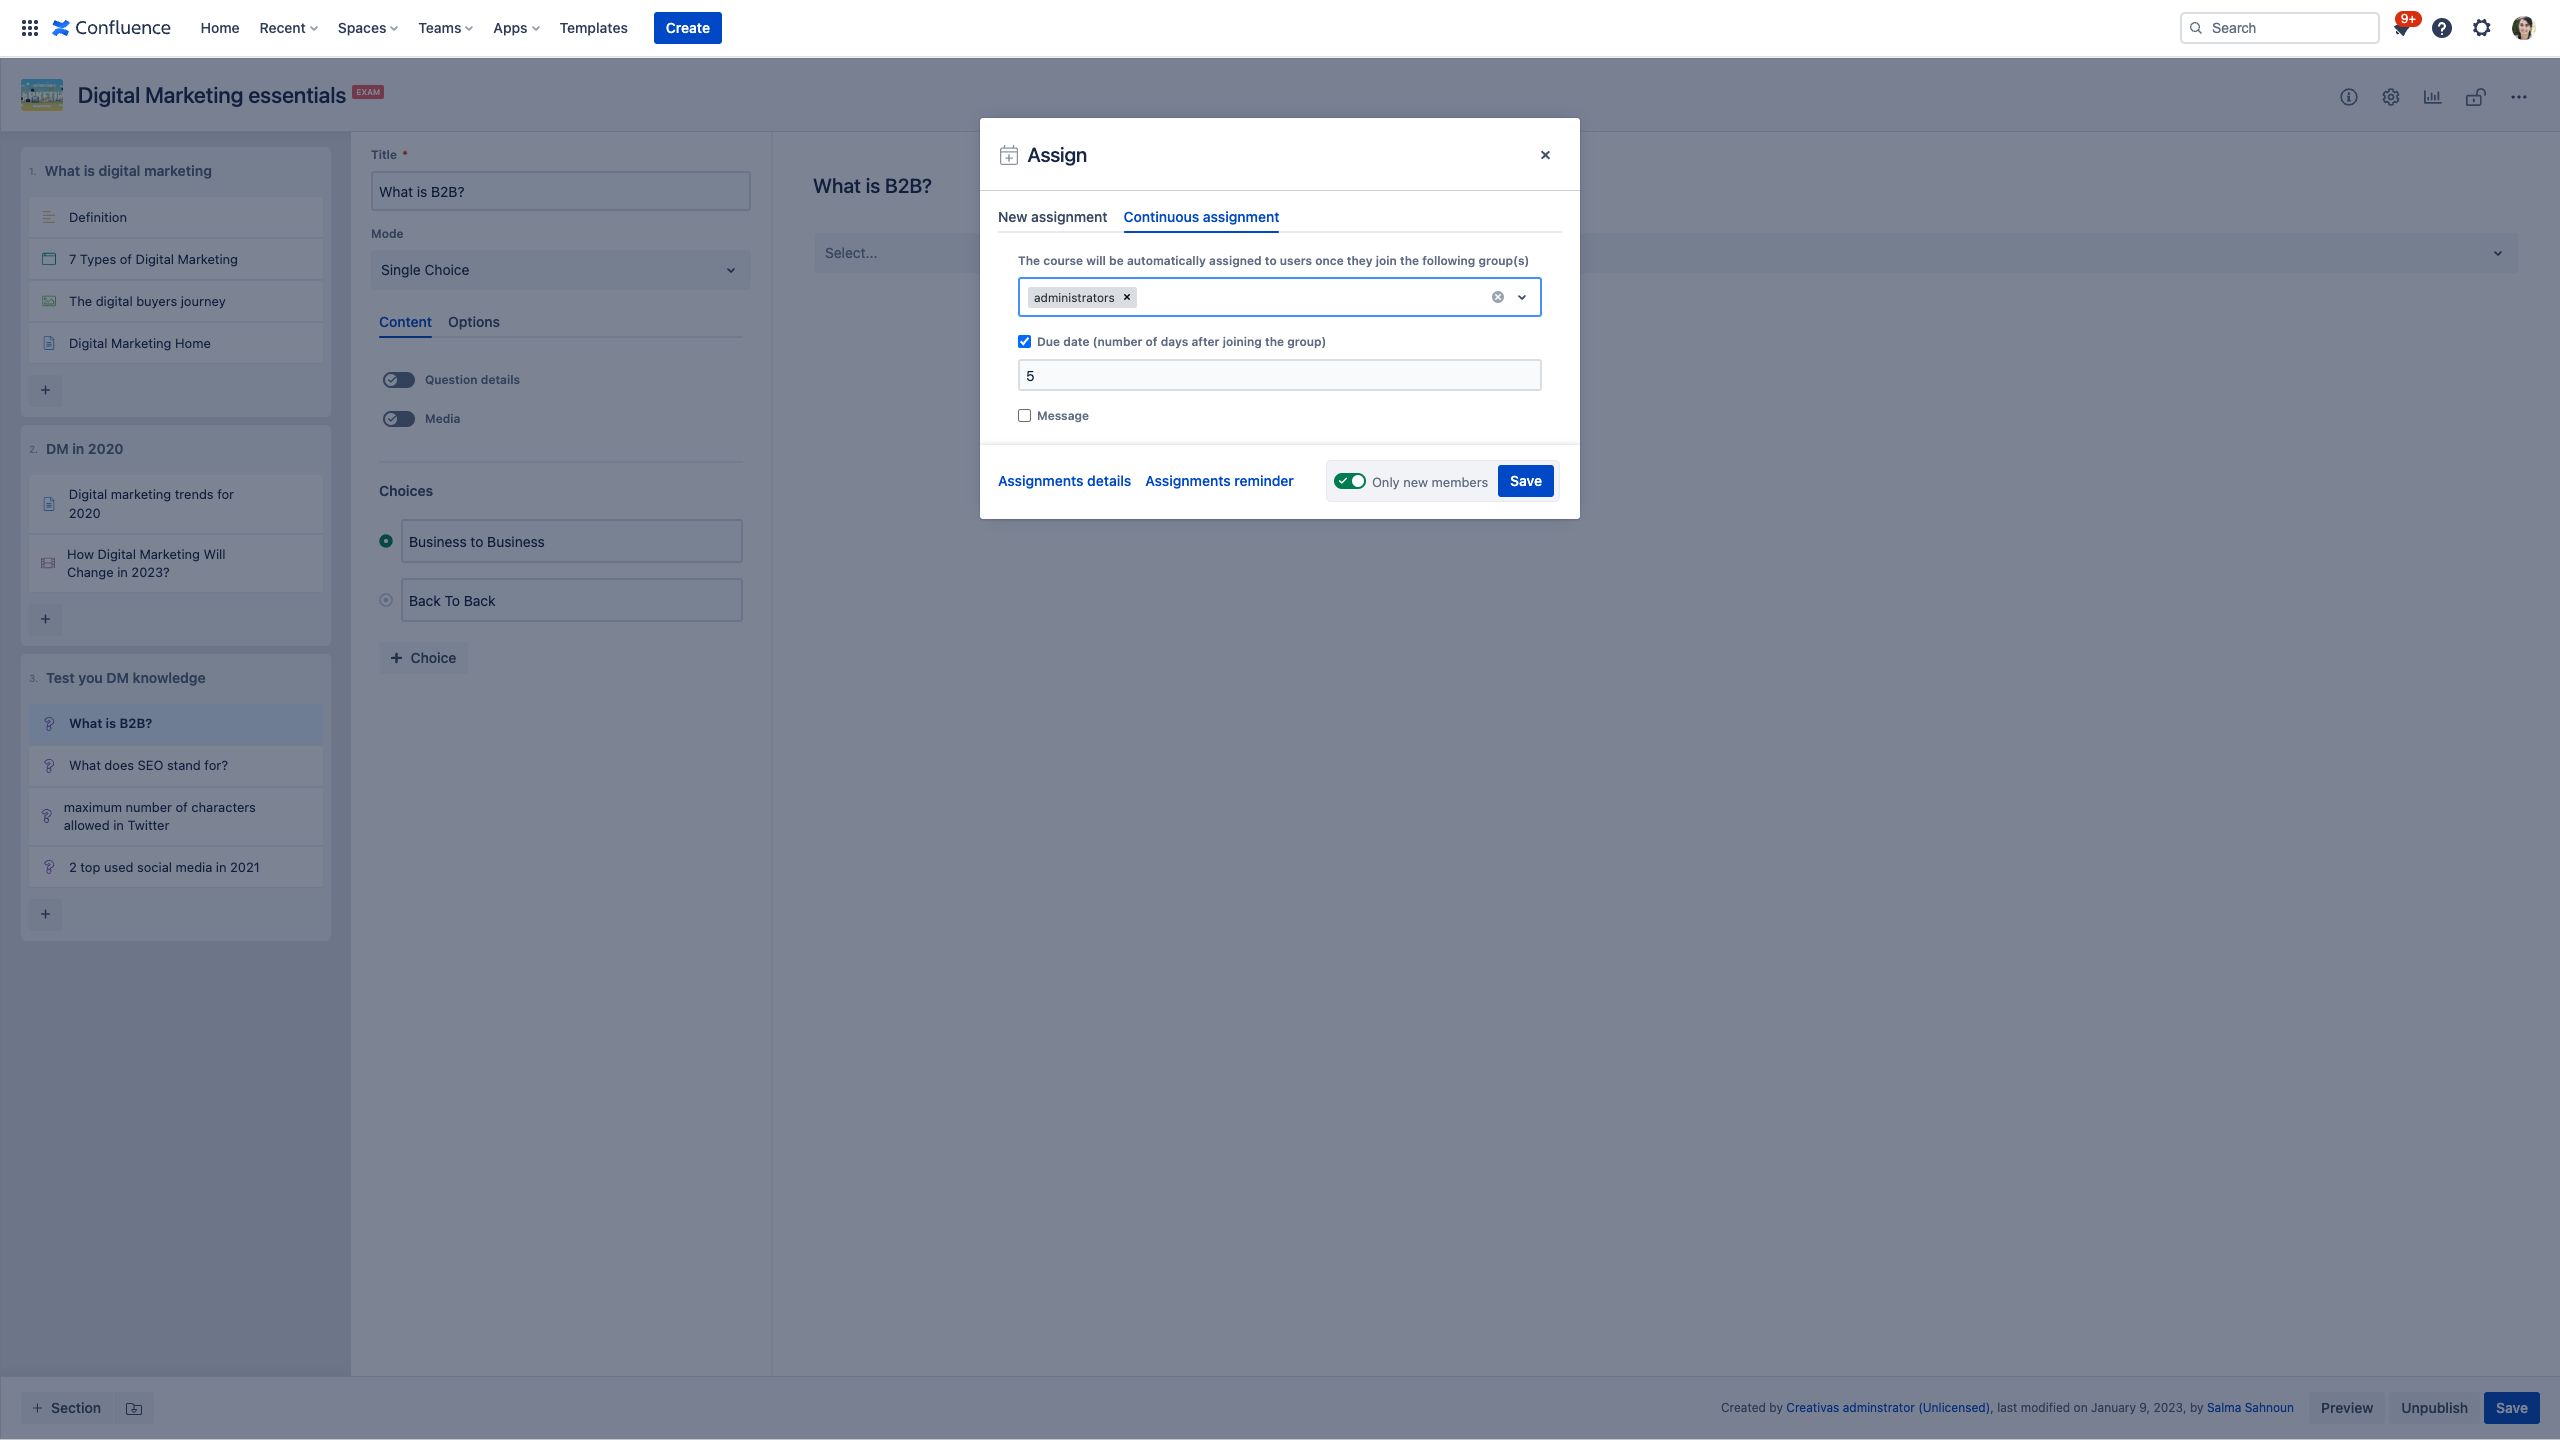Toggle the Only new members switch
Image resolution: width=2560 pixels, height=1440 pixels.
pyautogui.click(x=1350, y=481)
